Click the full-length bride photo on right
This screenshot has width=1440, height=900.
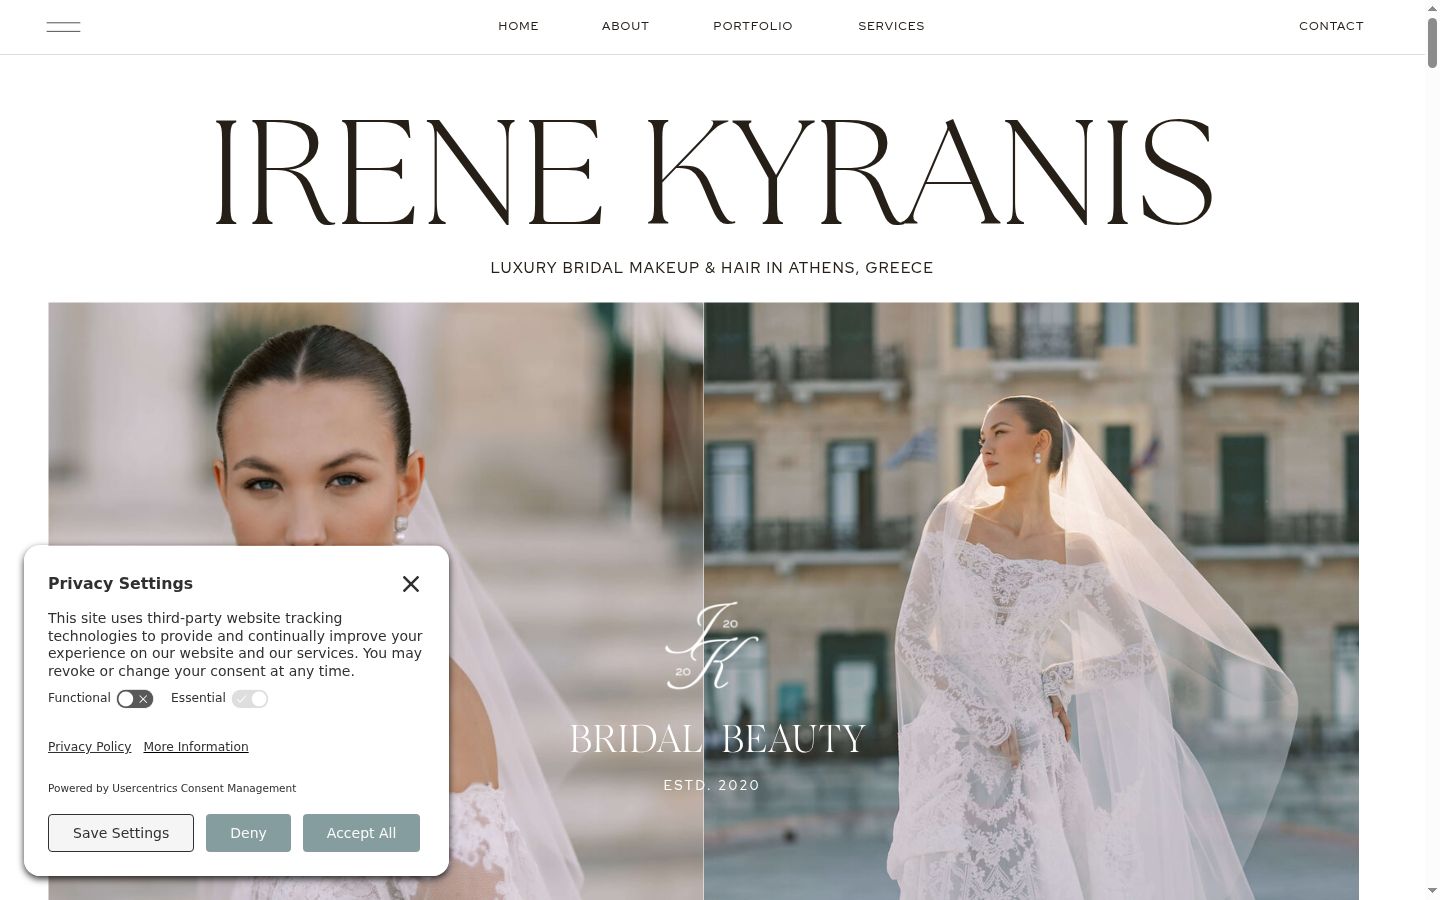click(x=1031, y=601)
